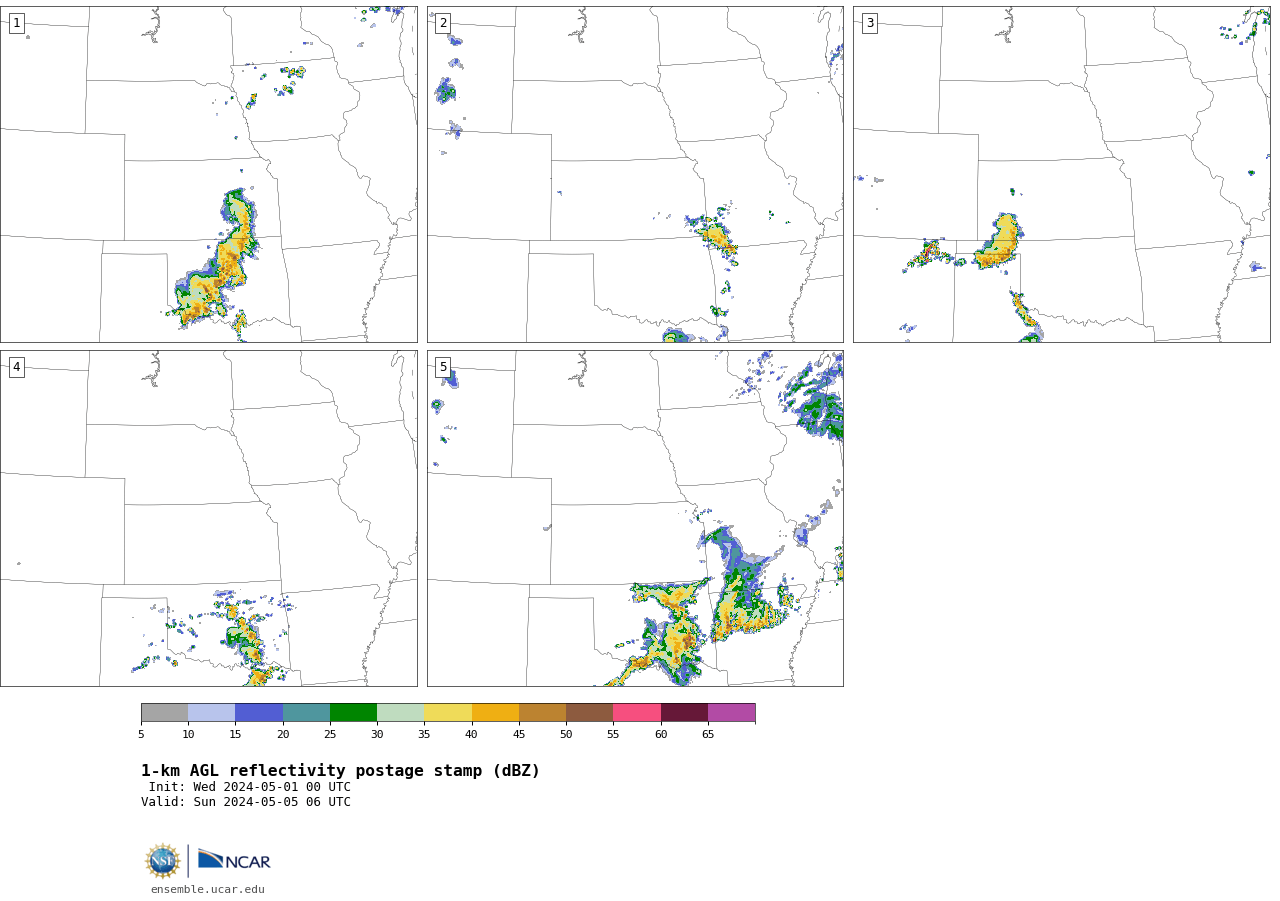Click the 'Init: Wed 2024-05-01 00 UTC' line
Viewport: 1280px width, 901px height.
(250, 787)
